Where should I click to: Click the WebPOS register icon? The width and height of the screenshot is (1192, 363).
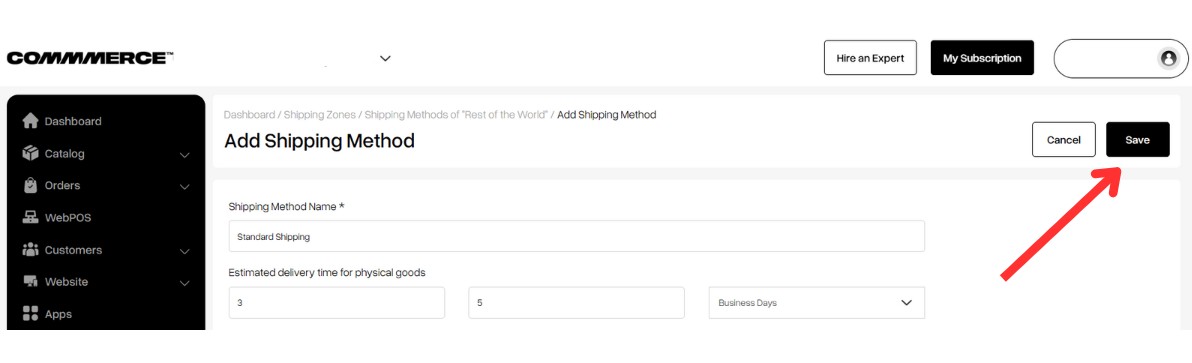point(30,218)
